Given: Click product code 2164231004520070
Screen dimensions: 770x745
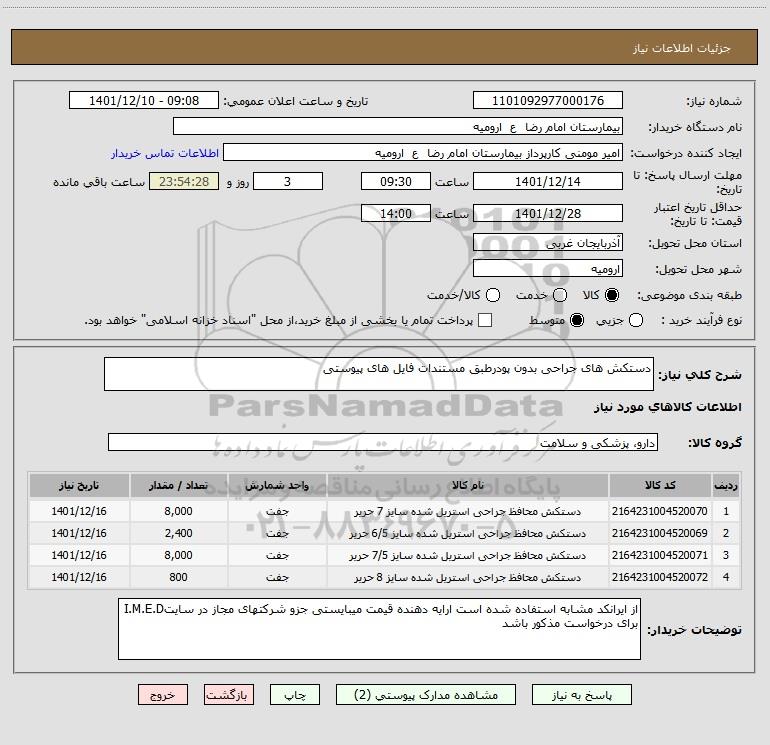Looking at the screenshot, I should pyautogui.click(x=660, y=511).
